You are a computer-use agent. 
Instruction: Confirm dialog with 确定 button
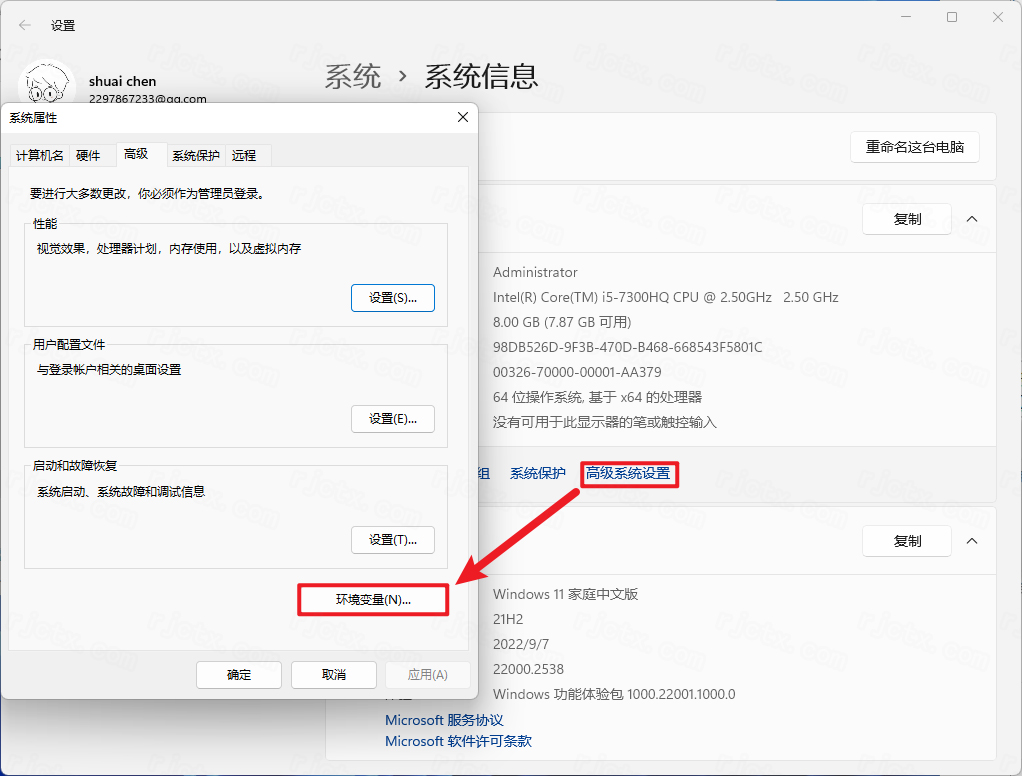click(x=239, y=675)
